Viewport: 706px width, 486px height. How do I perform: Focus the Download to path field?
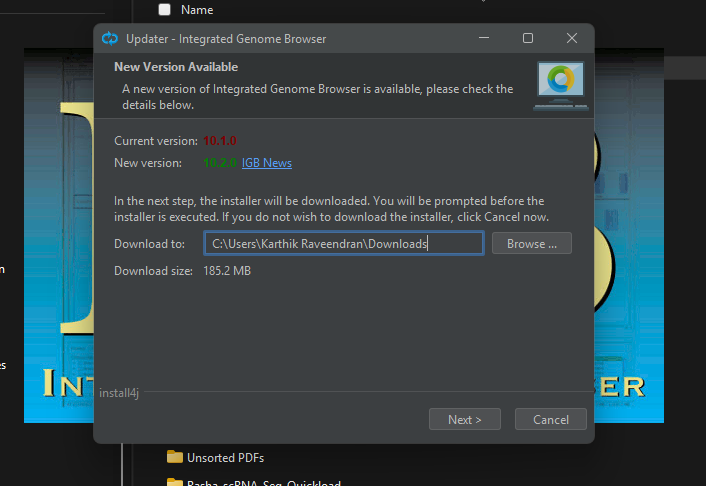(343, 244)
